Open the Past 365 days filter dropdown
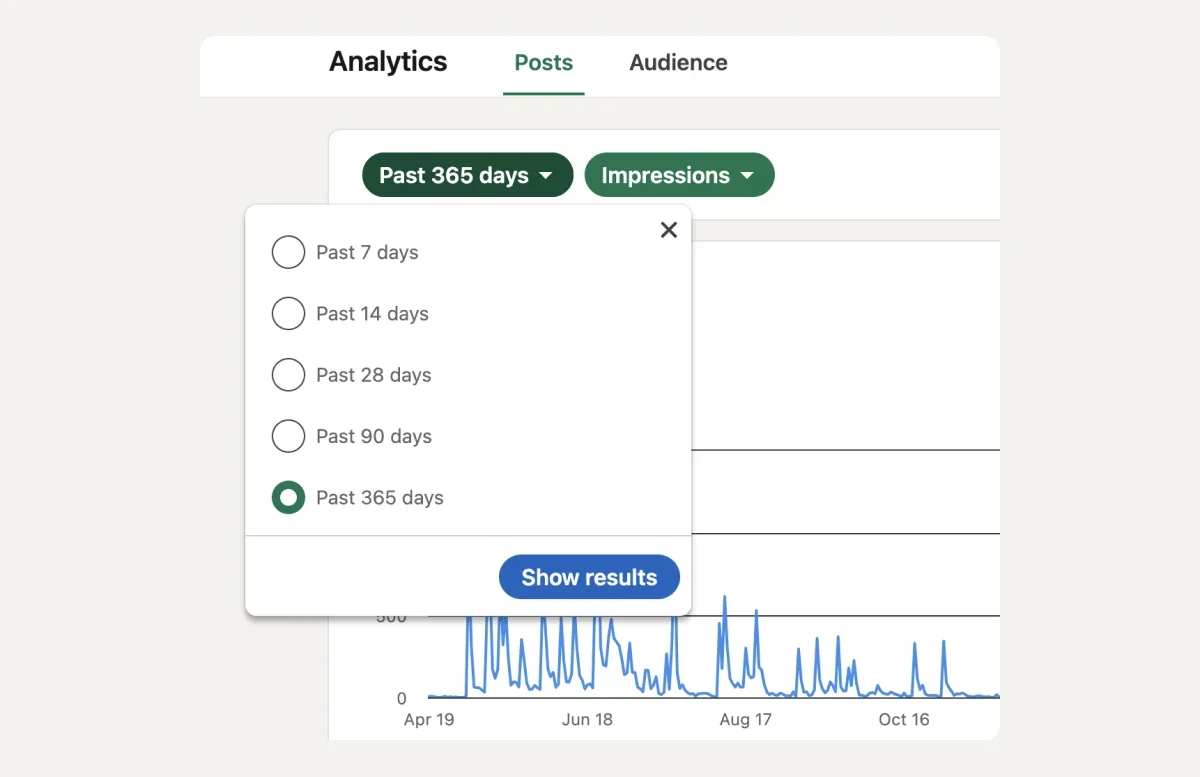 [467, 175]
